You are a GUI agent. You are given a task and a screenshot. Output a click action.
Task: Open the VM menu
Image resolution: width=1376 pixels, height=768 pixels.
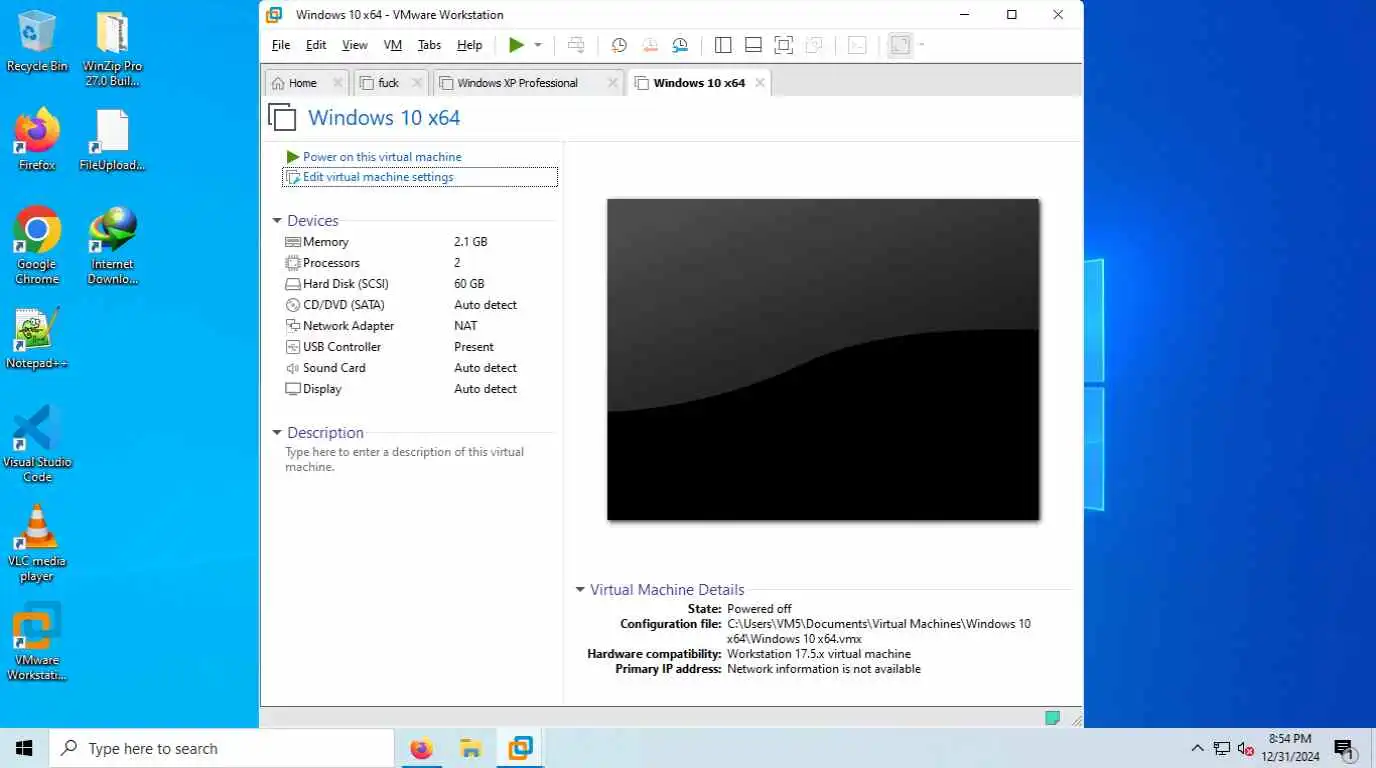click(x=393, y=45)
